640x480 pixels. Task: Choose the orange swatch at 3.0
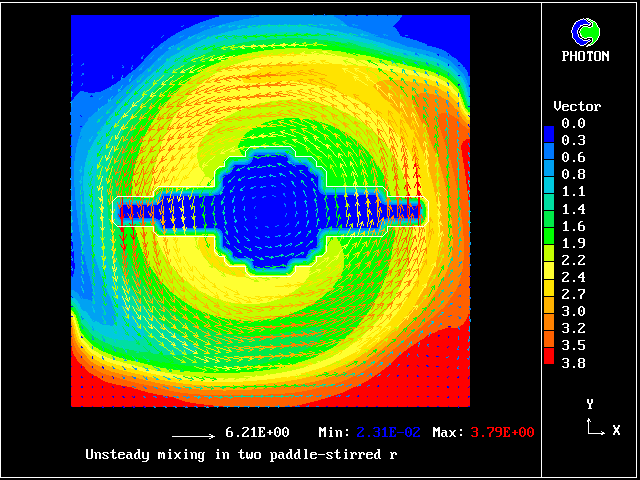point(548,313)
